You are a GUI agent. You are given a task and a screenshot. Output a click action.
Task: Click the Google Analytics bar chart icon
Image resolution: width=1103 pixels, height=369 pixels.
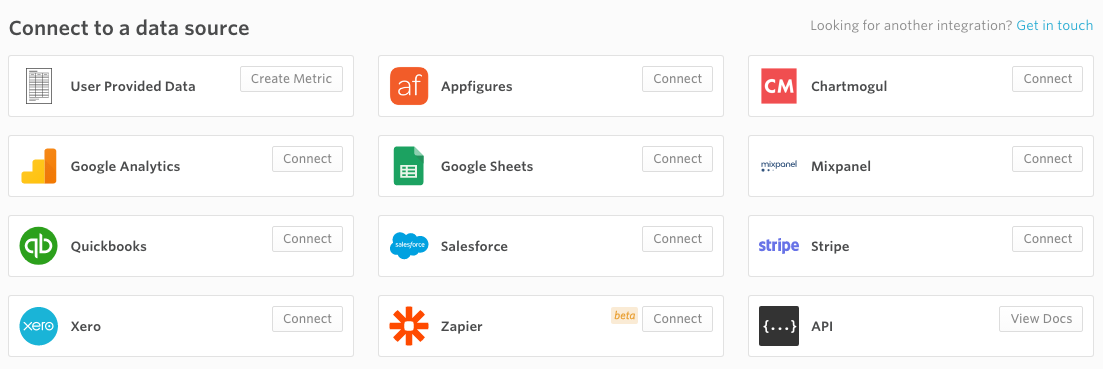pyautogui.click(x=39, y=167)
